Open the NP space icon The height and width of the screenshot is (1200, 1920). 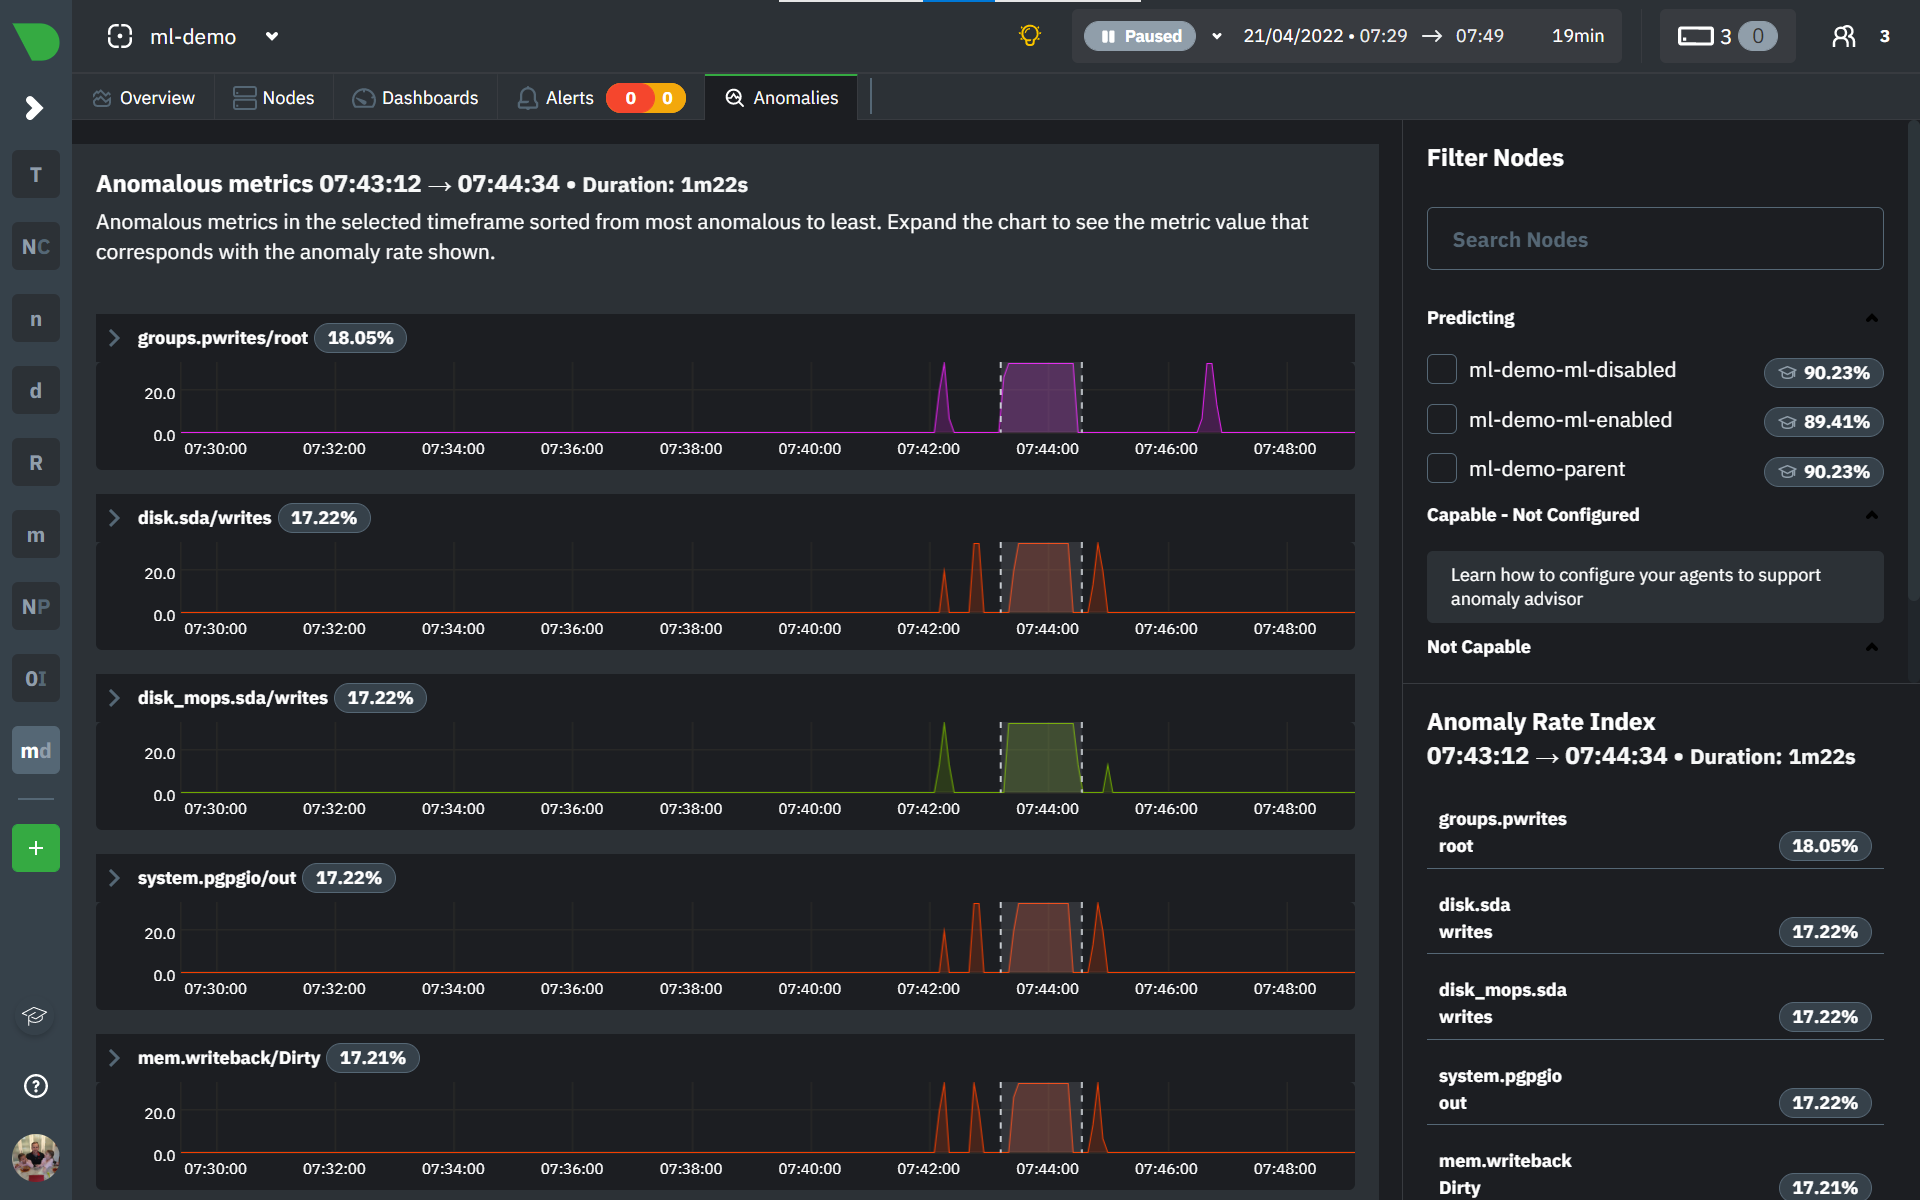(x=36, y=607)
